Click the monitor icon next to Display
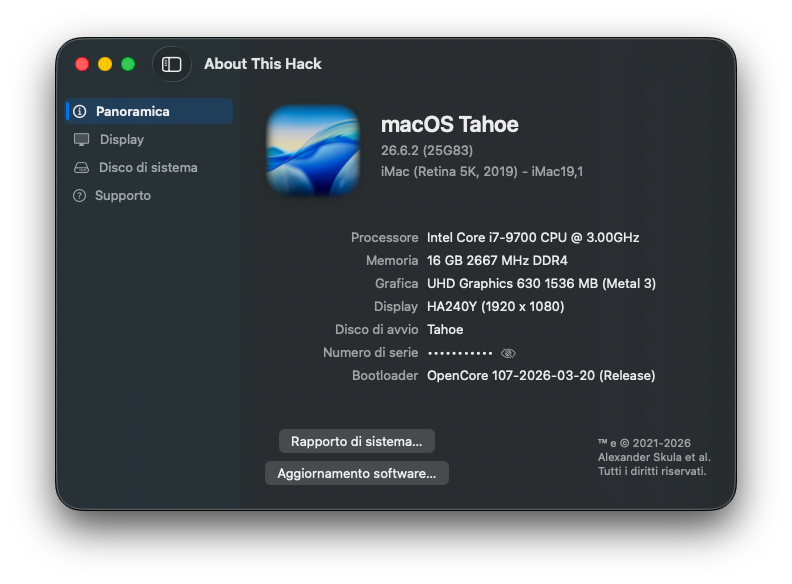The height and width of the screenshot is (584, 792). coord(81,139)
